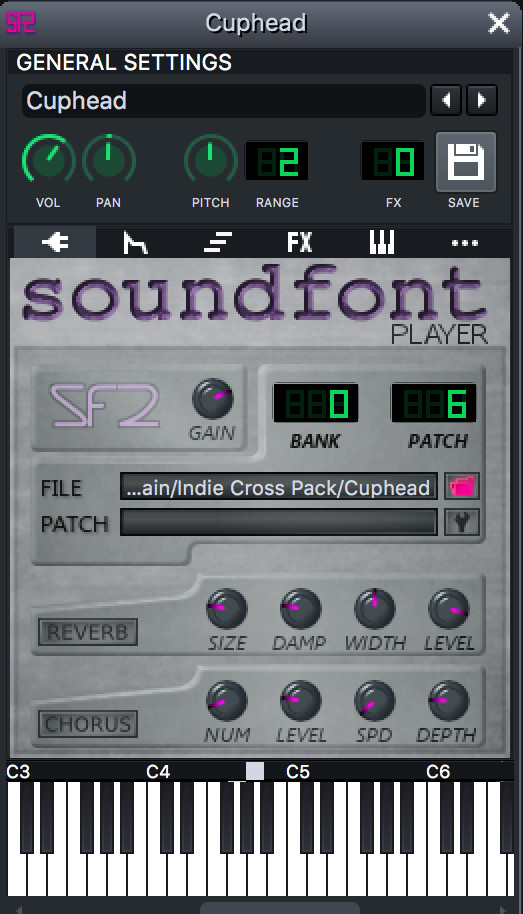Open the MIDI piano keys tab
Image resolution: width=523 pixels, height=914 pixels.
(382, 242)
